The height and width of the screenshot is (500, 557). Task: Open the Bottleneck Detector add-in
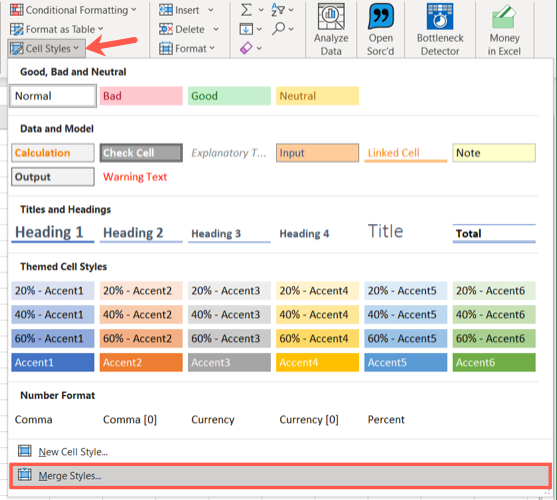(440, 29)
